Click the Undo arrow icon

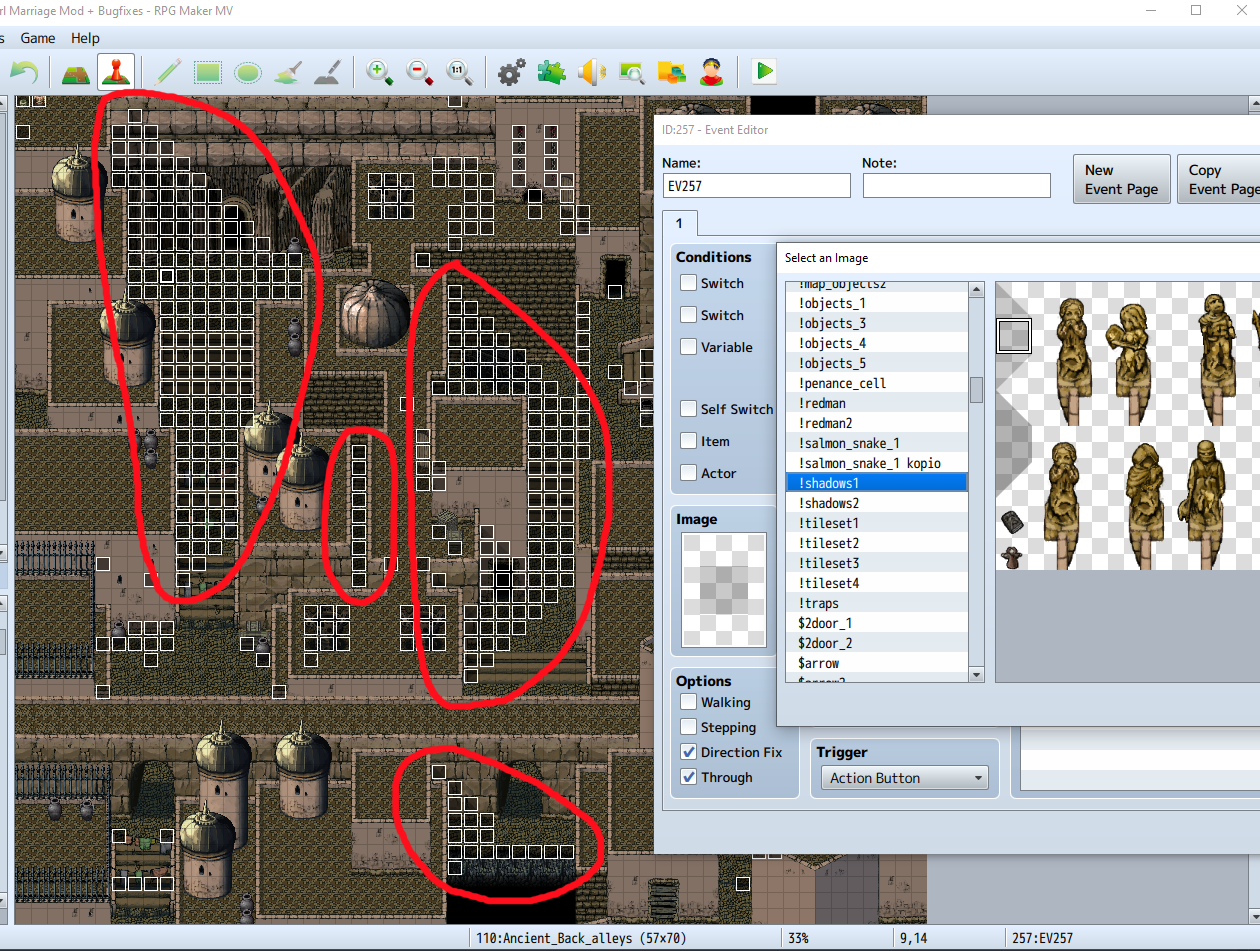[x=24, y=72]
